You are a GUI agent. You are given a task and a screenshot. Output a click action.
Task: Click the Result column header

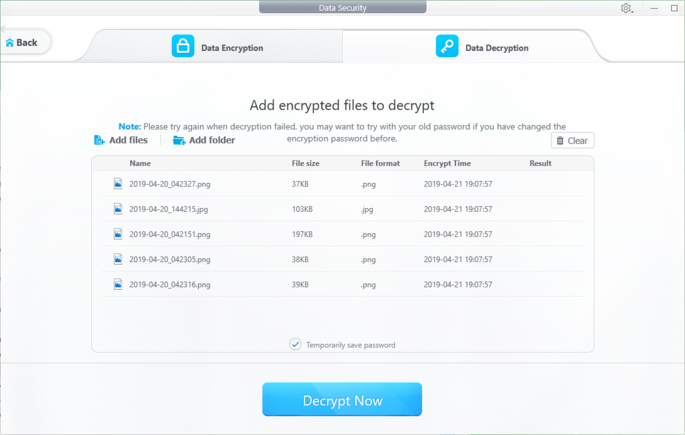pyautogui.click(x=540, y=163)
